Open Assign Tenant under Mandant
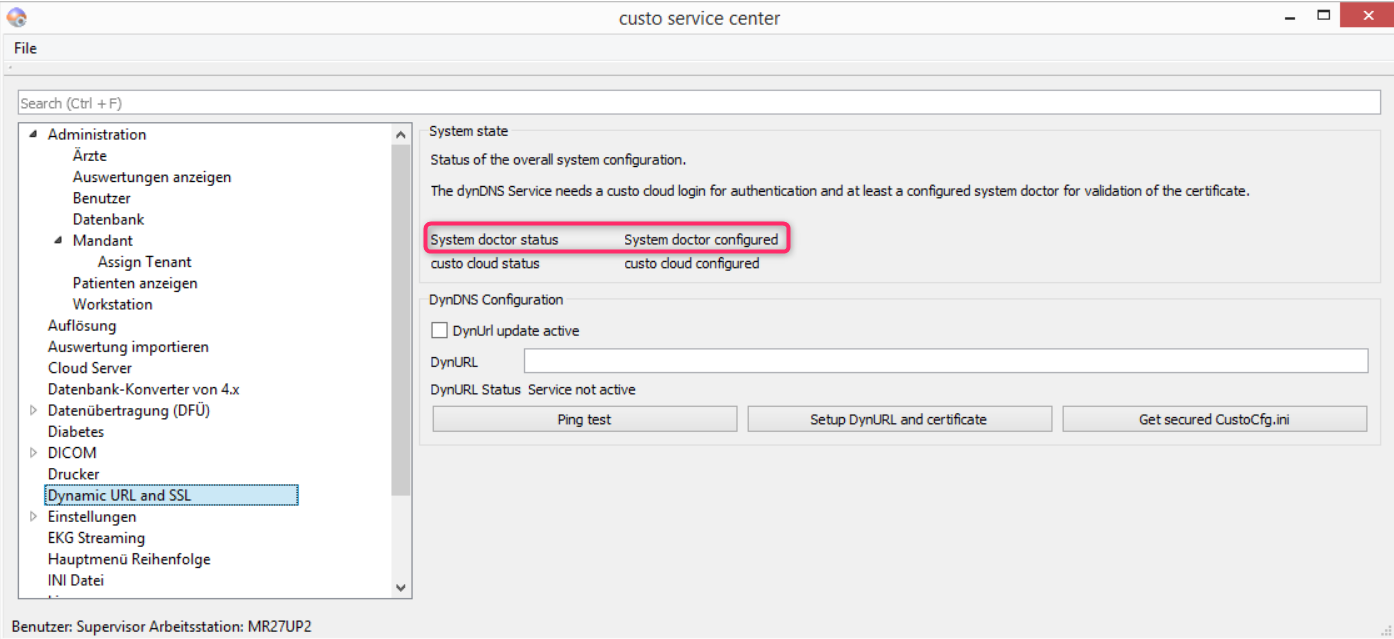The image size is (1394, 639). click(x=145, y=262)
